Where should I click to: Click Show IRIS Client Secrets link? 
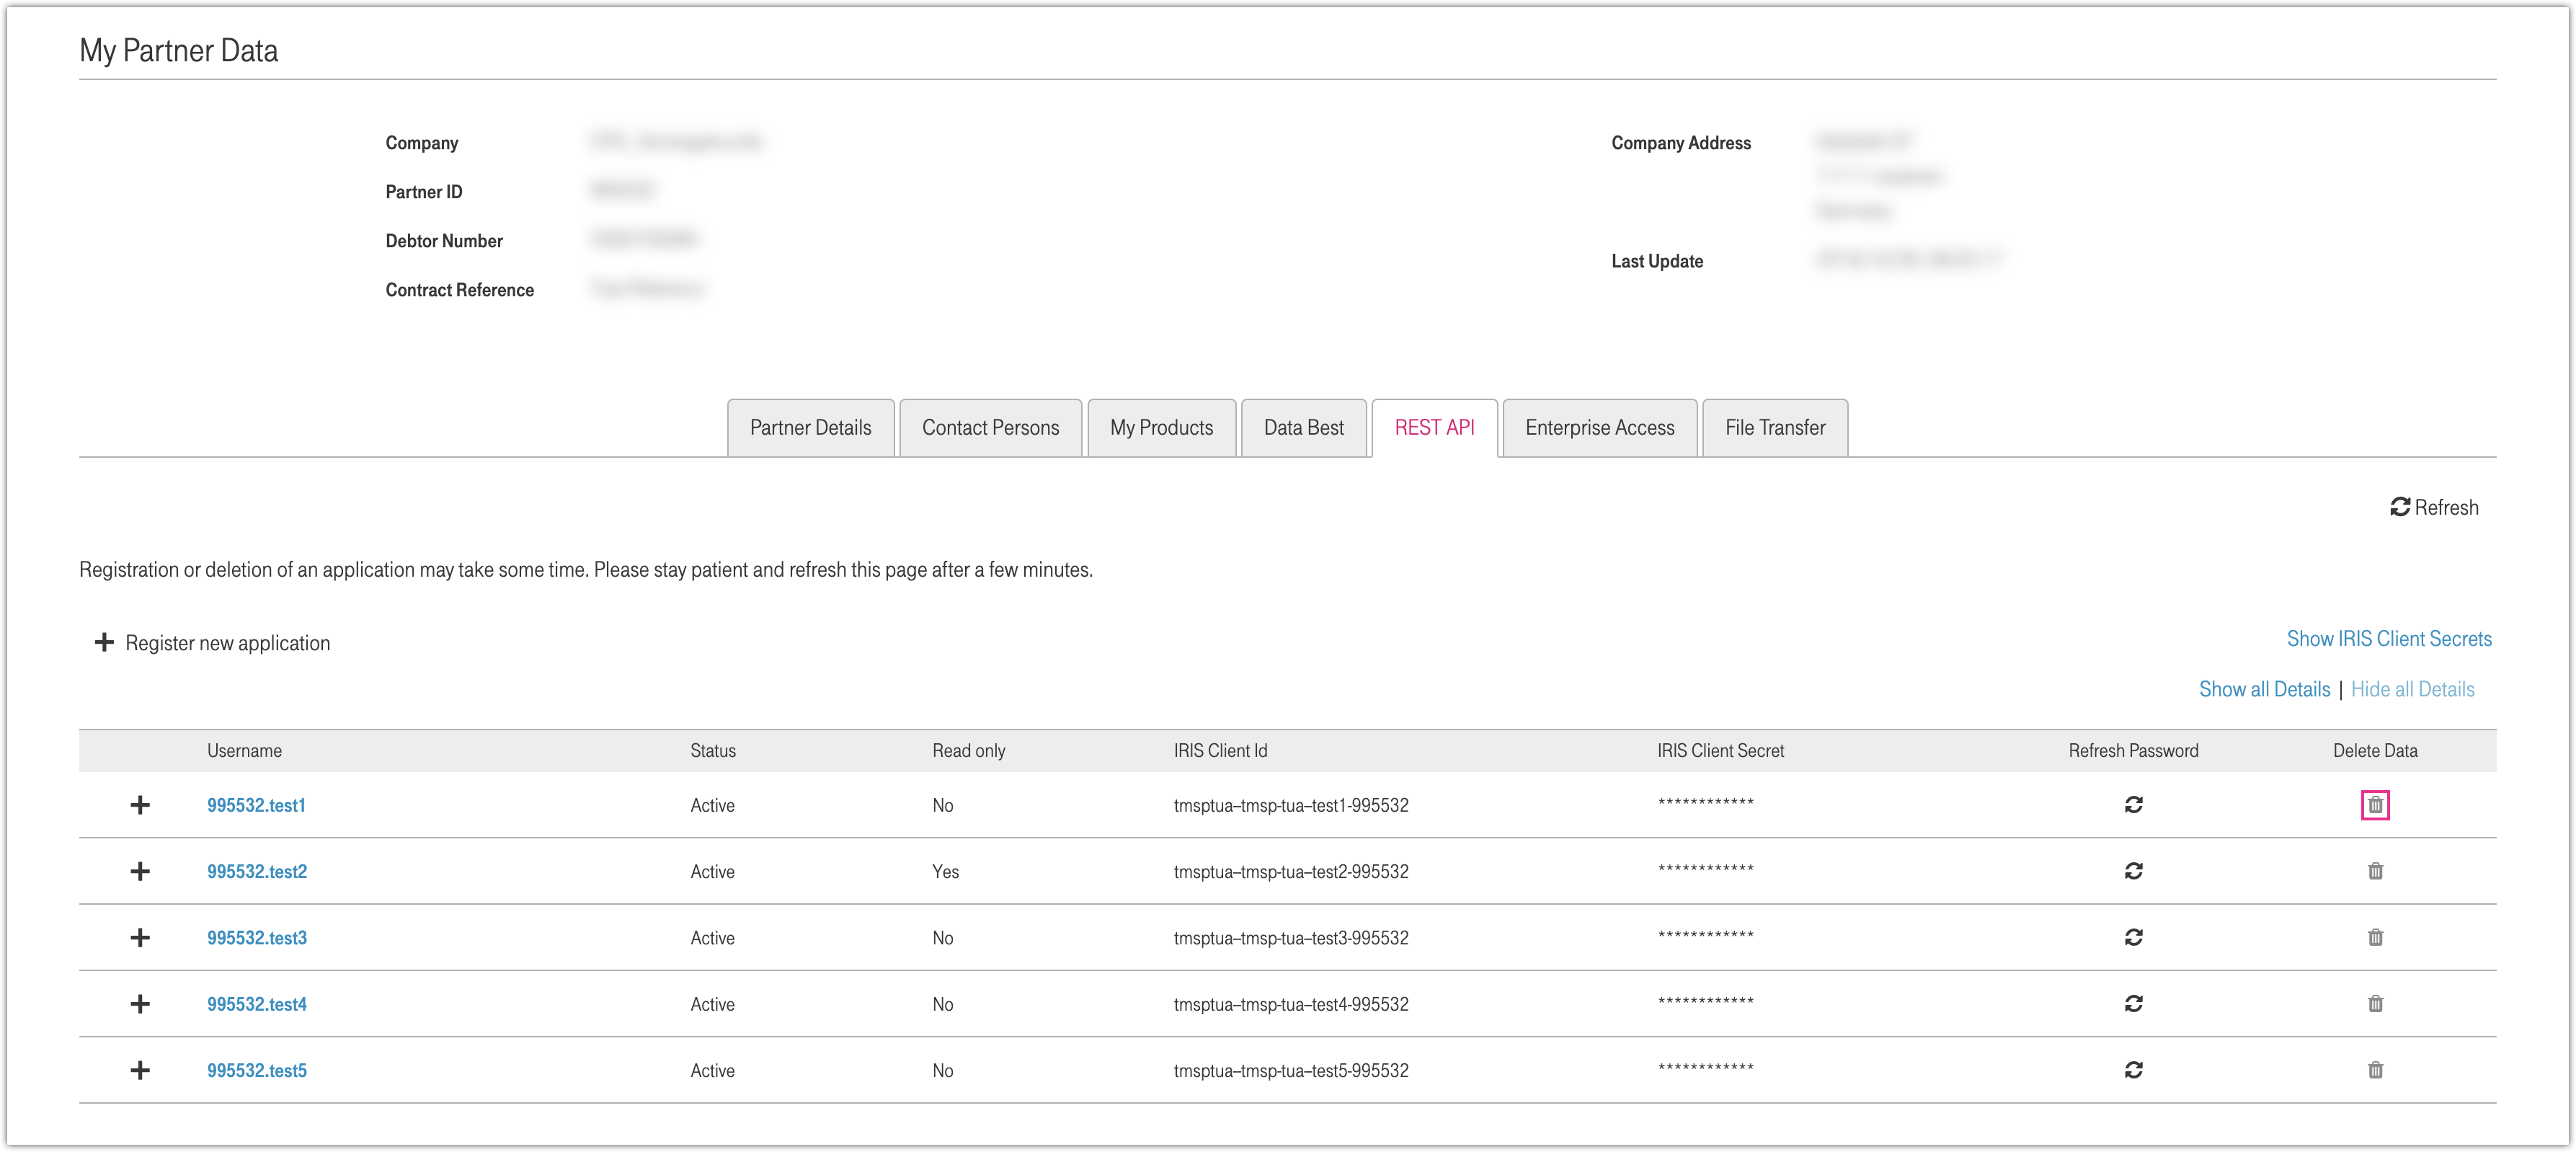2388,639
